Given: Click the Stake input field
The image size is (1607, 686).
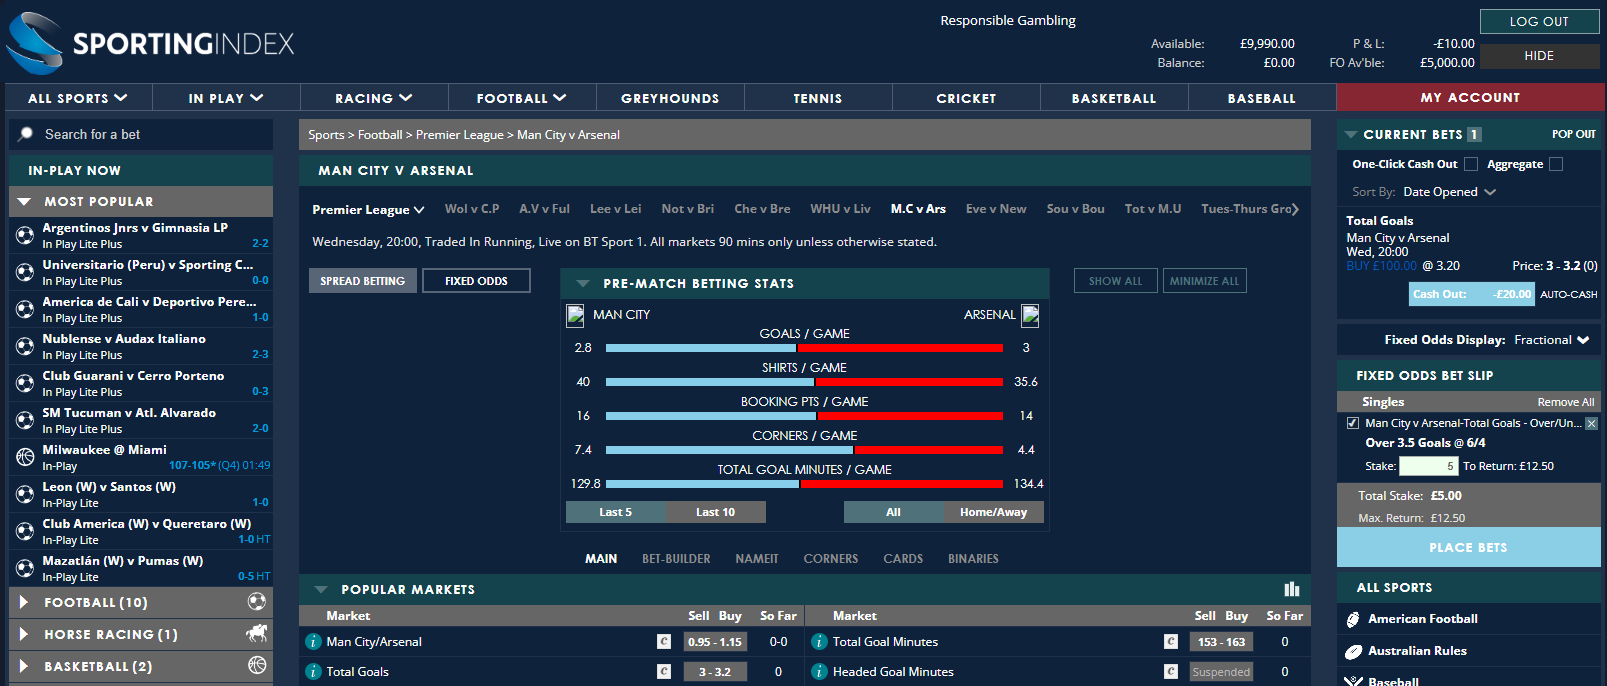Looking at the screenshot, I should [1429, 466].
